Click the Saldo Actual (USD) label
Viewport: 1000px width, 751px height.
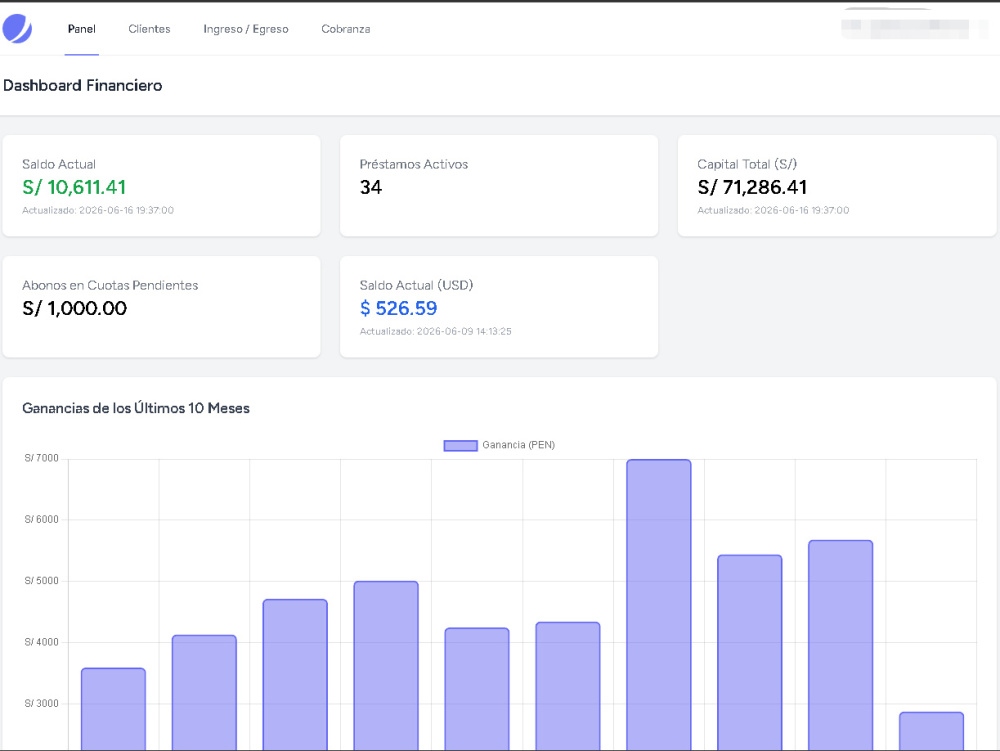tap(416, 285)
